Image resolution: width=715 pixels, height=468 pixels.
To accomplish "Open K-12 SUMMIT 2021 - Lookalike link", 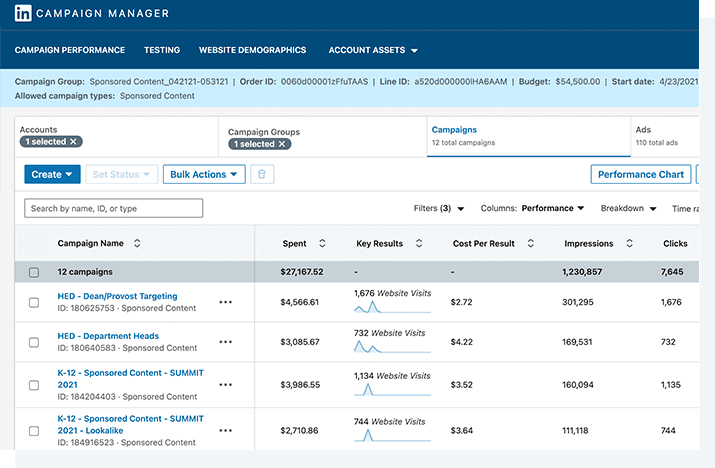I will pyautogui.click(x=130, y=424).
